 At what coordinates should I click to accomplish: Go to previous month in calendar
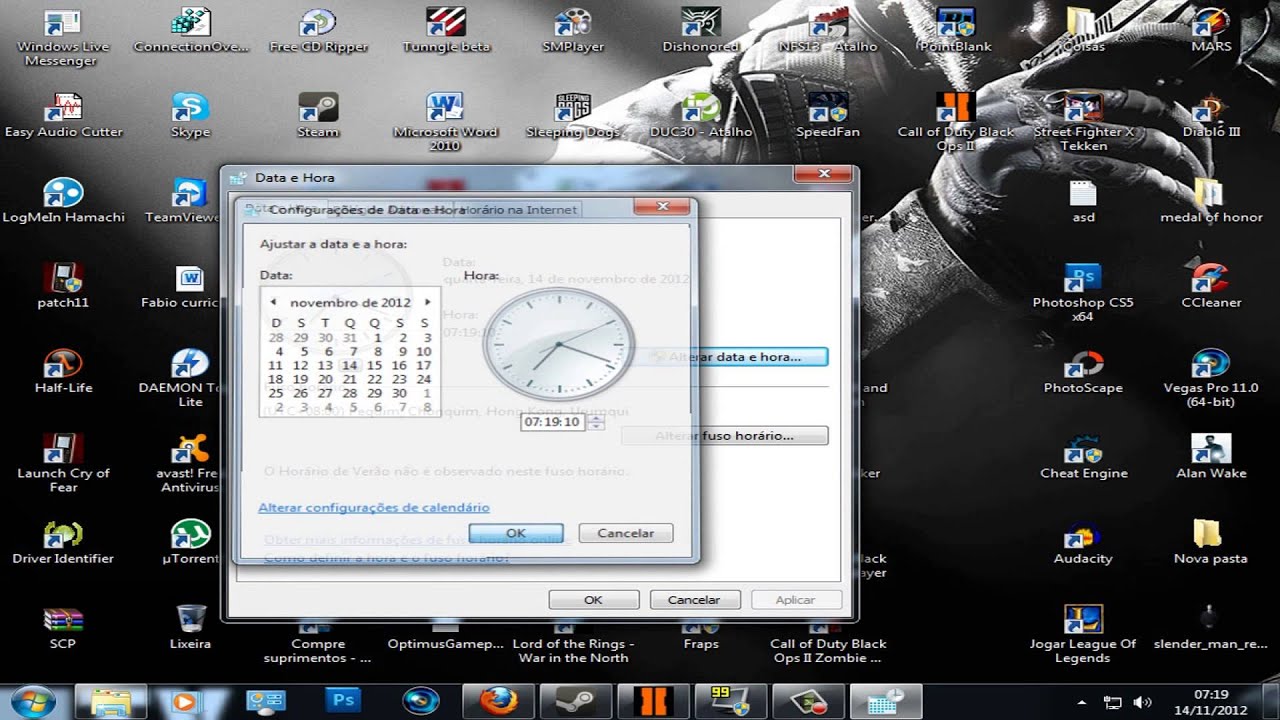tap(272, 302)
